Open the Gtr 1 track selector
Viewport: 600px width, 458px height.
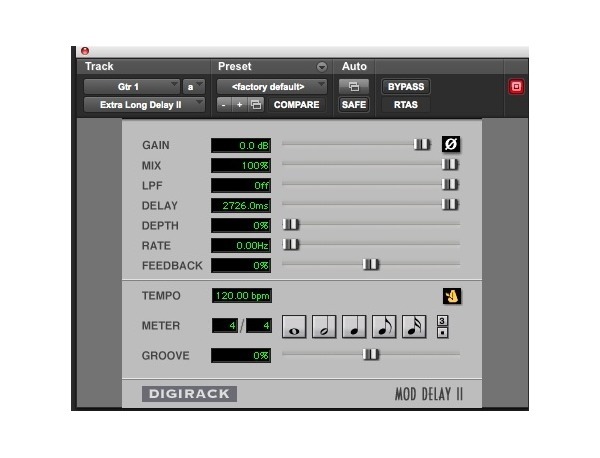132,87
